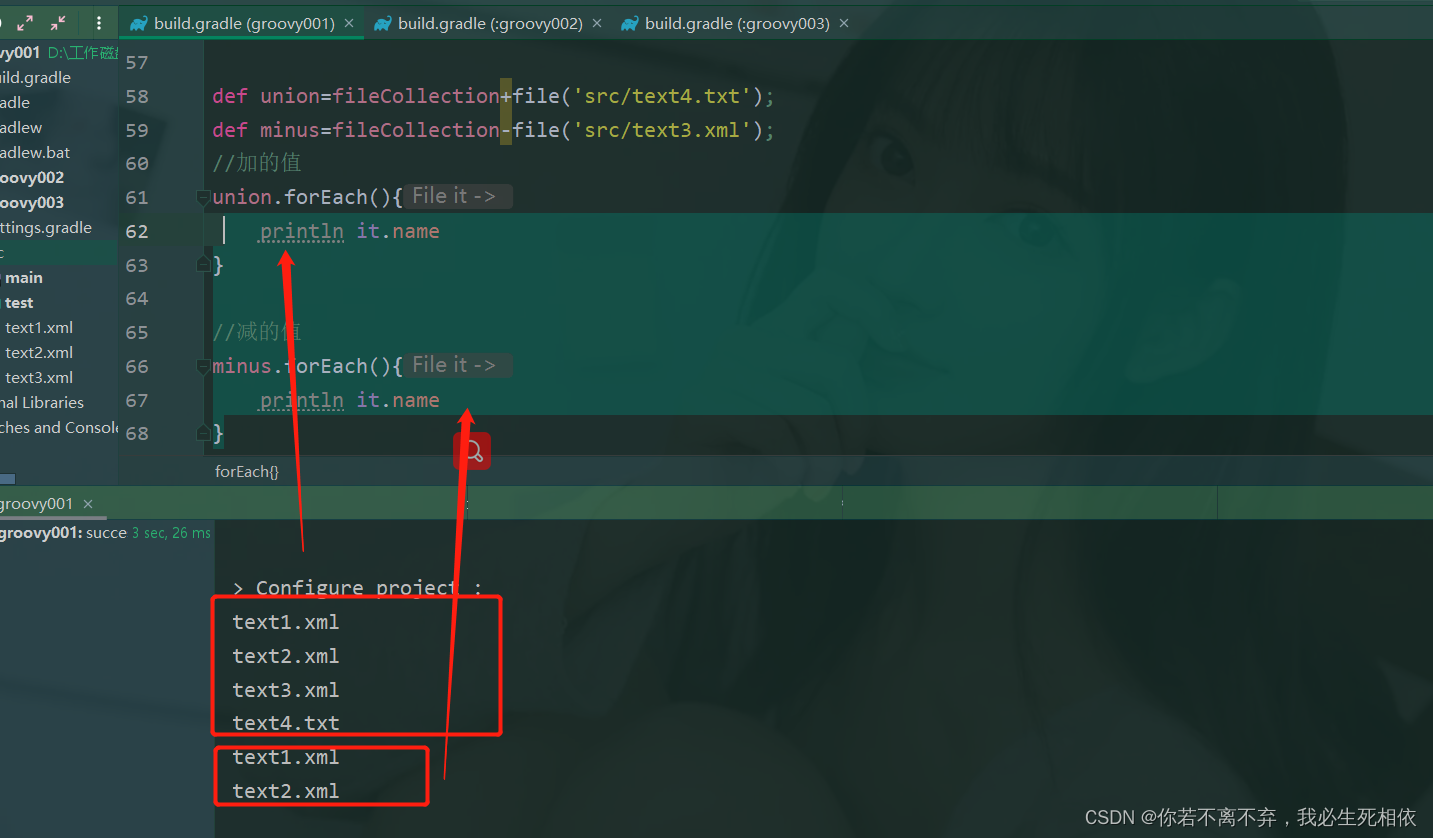Click the text4.txt line in console output

pyautogui.click(x=286, y=722)
